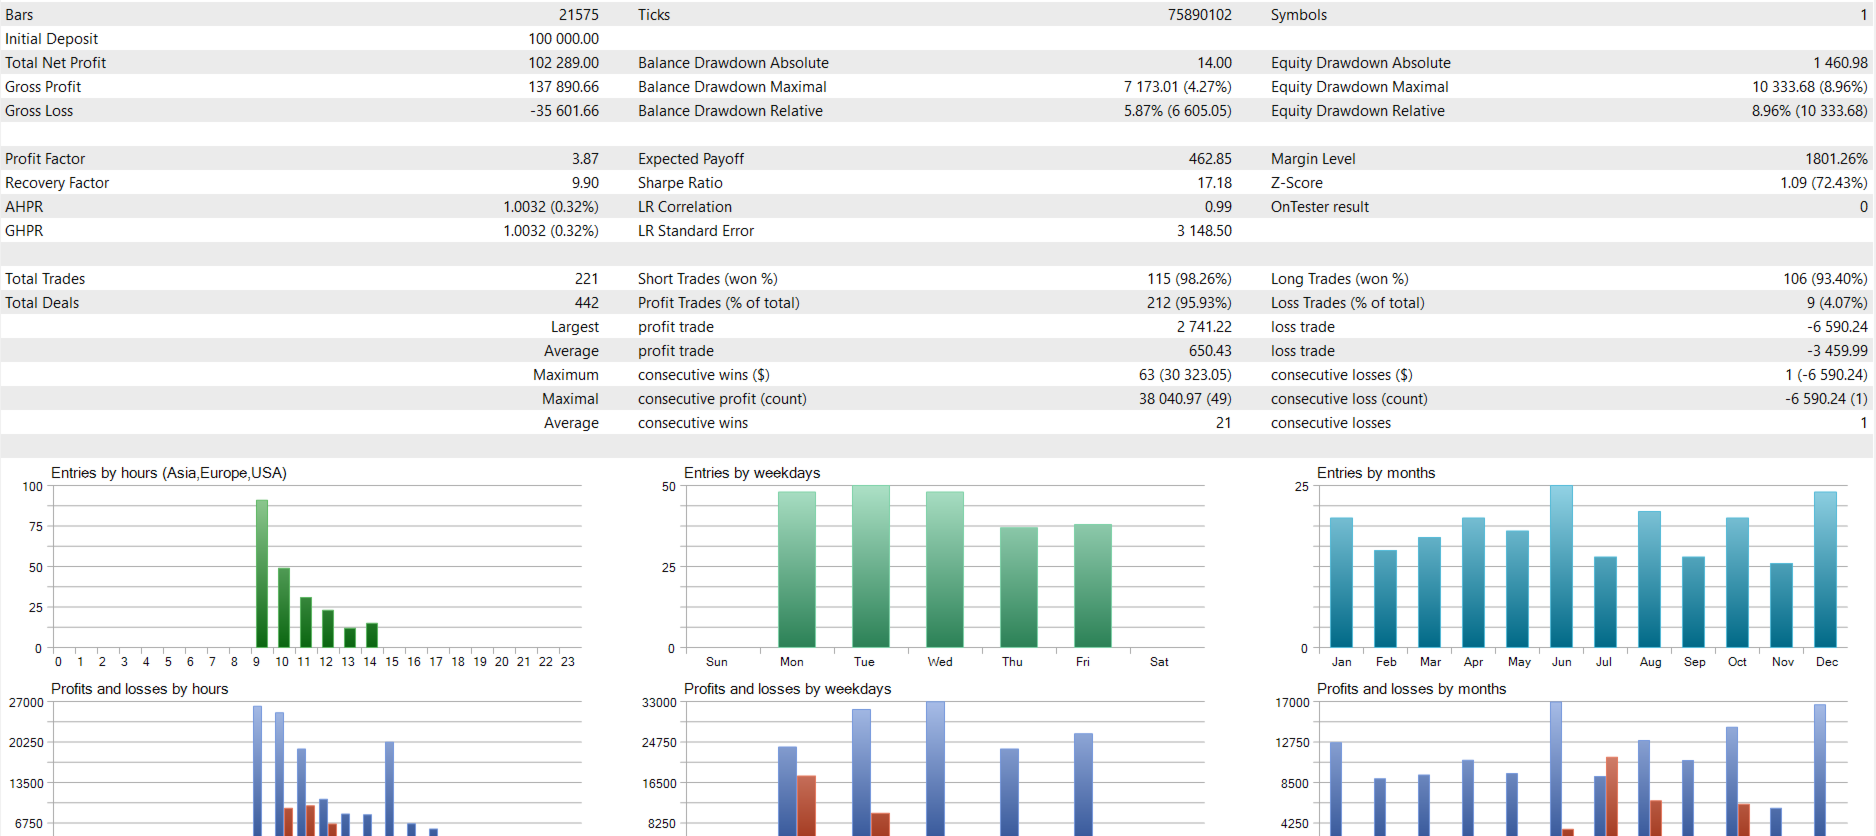Click the Initial Deposit value 100 000.00
Image resolution: width=1876 pixels, height=836 pixels.
tap(563, 39)
